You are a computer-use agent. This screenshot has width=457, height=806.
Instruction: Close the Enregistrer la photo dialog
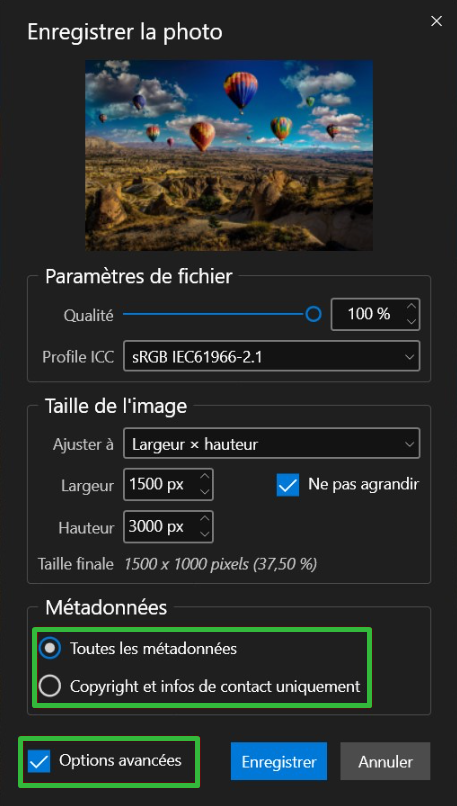[x=436, y=21]
